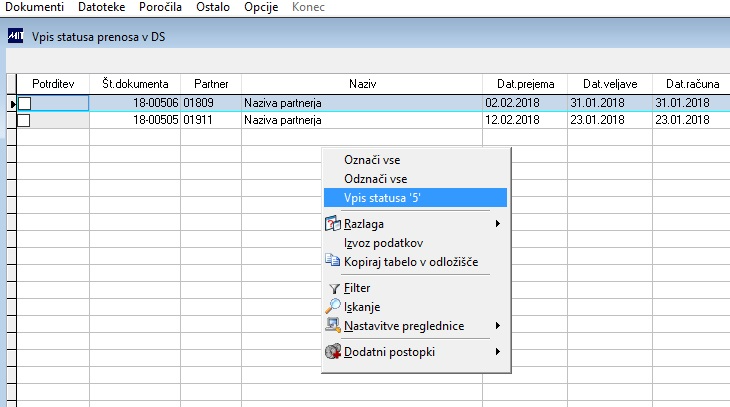
Task: Click partner code 01911
Action: tap(198, 120)
